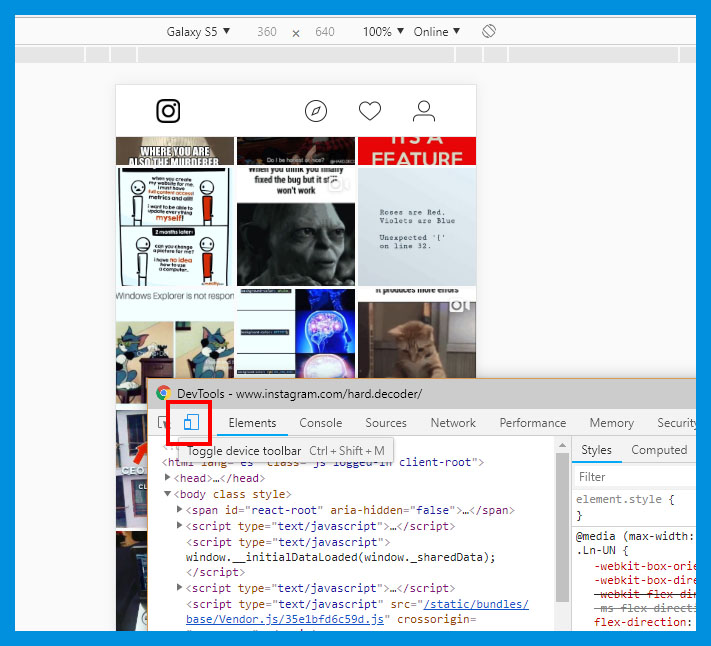Click the element.style rule in Styles
Screen dimensions: 711x646
(625, 500)
